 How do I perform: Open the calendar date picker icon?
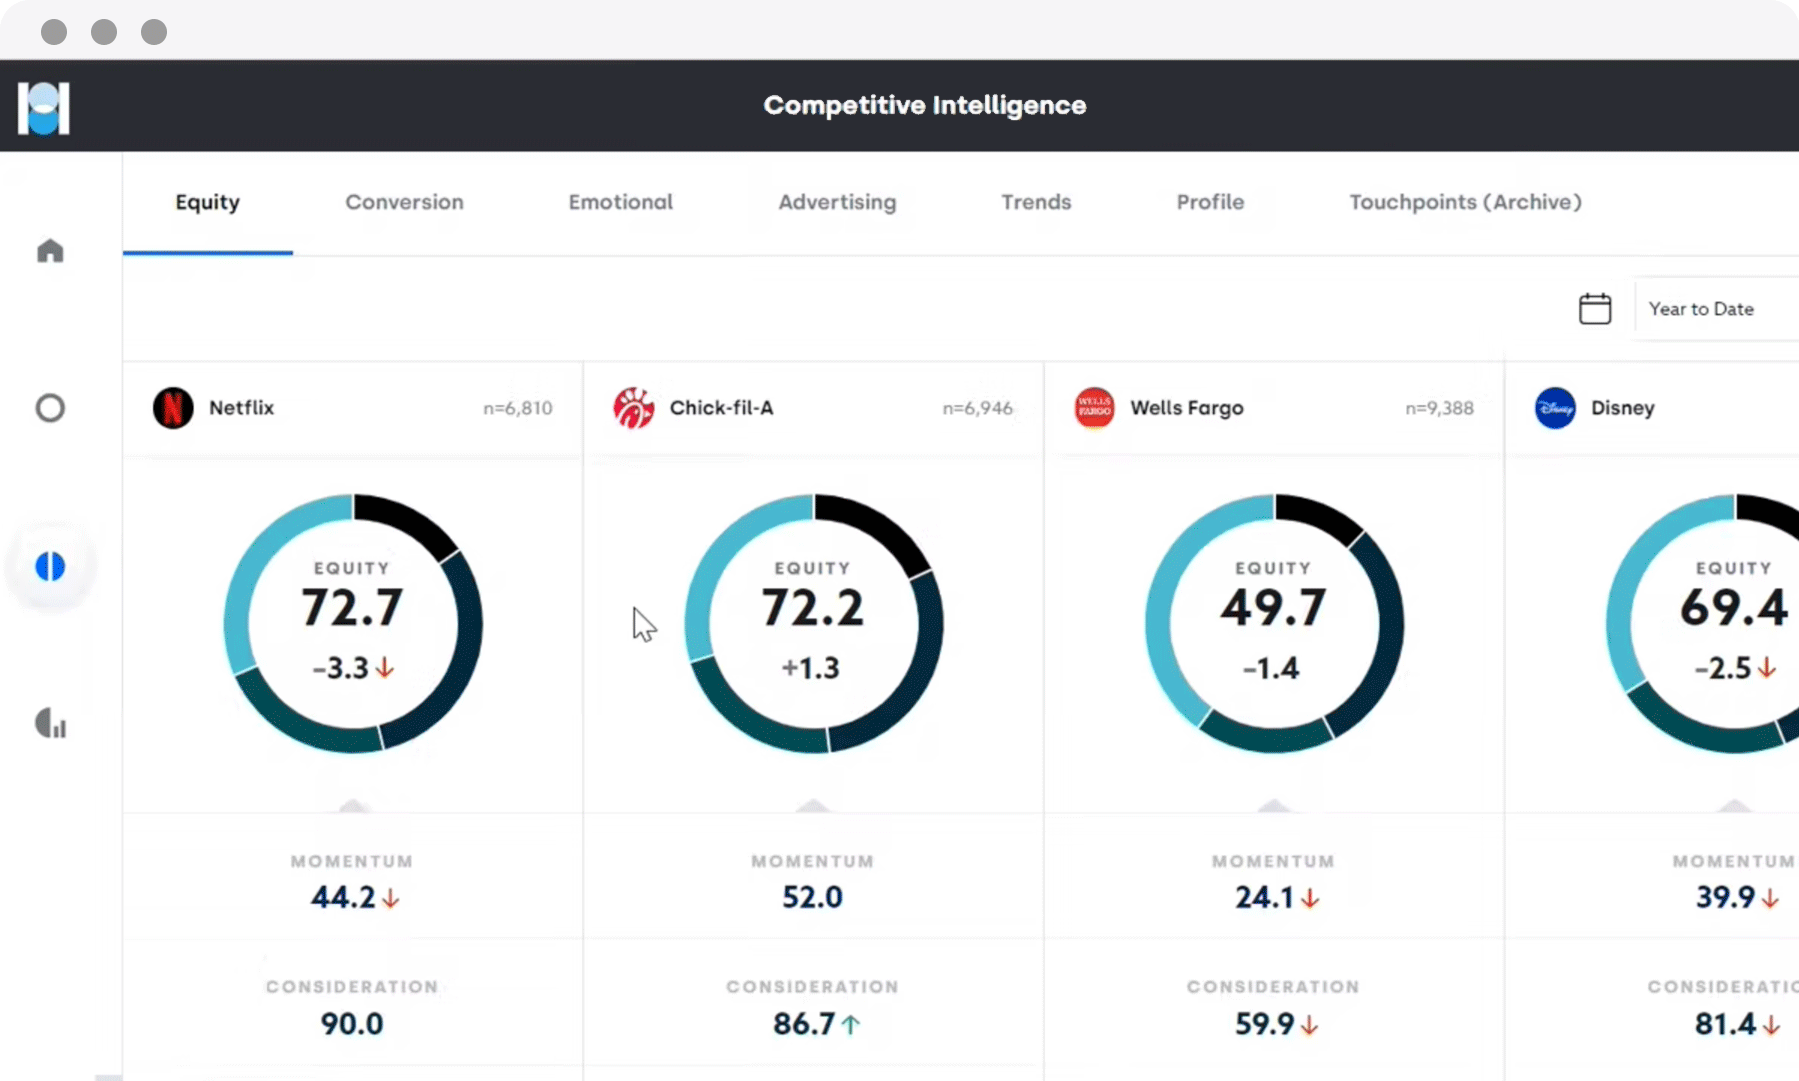(1595, 308)
